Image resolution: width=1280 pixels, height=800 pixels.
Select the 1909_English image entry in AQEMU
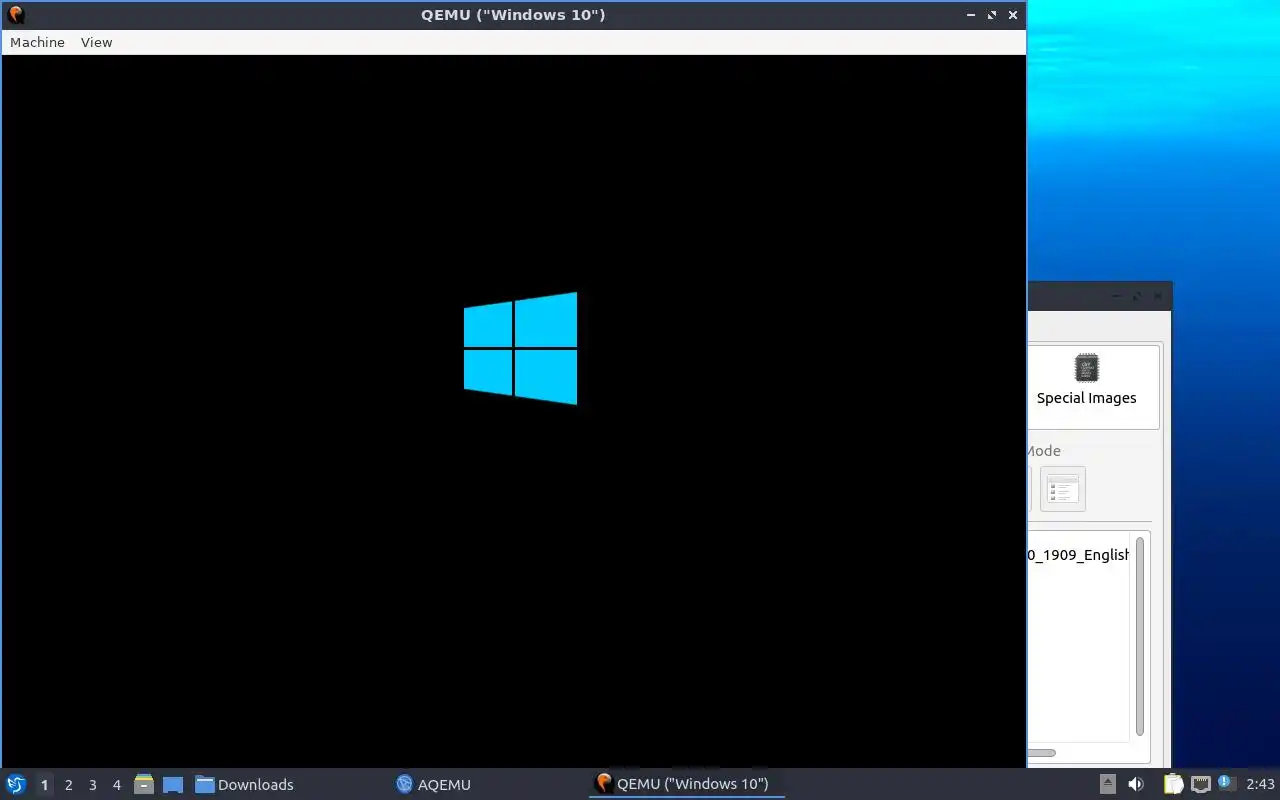point(1078,555)
